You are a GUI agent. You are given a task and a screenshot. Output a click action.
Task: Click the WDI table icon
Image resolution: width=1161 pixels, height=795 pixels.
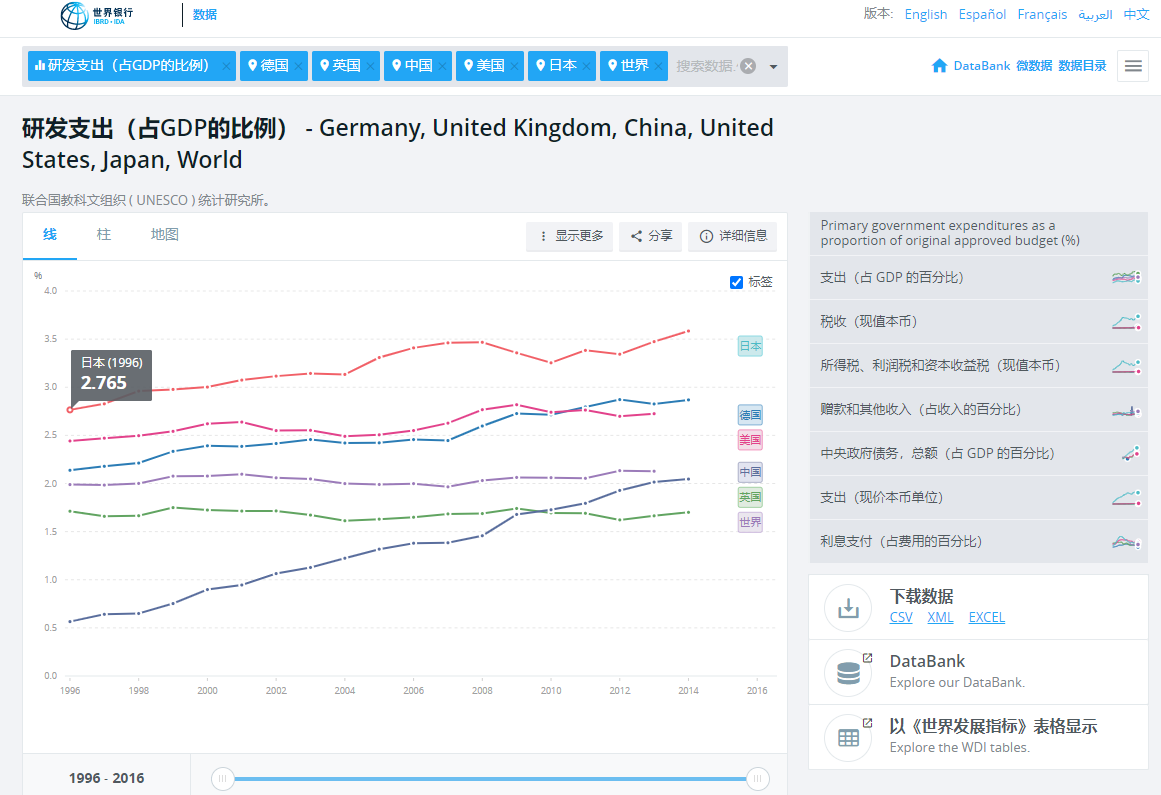[x=848, y=738]
